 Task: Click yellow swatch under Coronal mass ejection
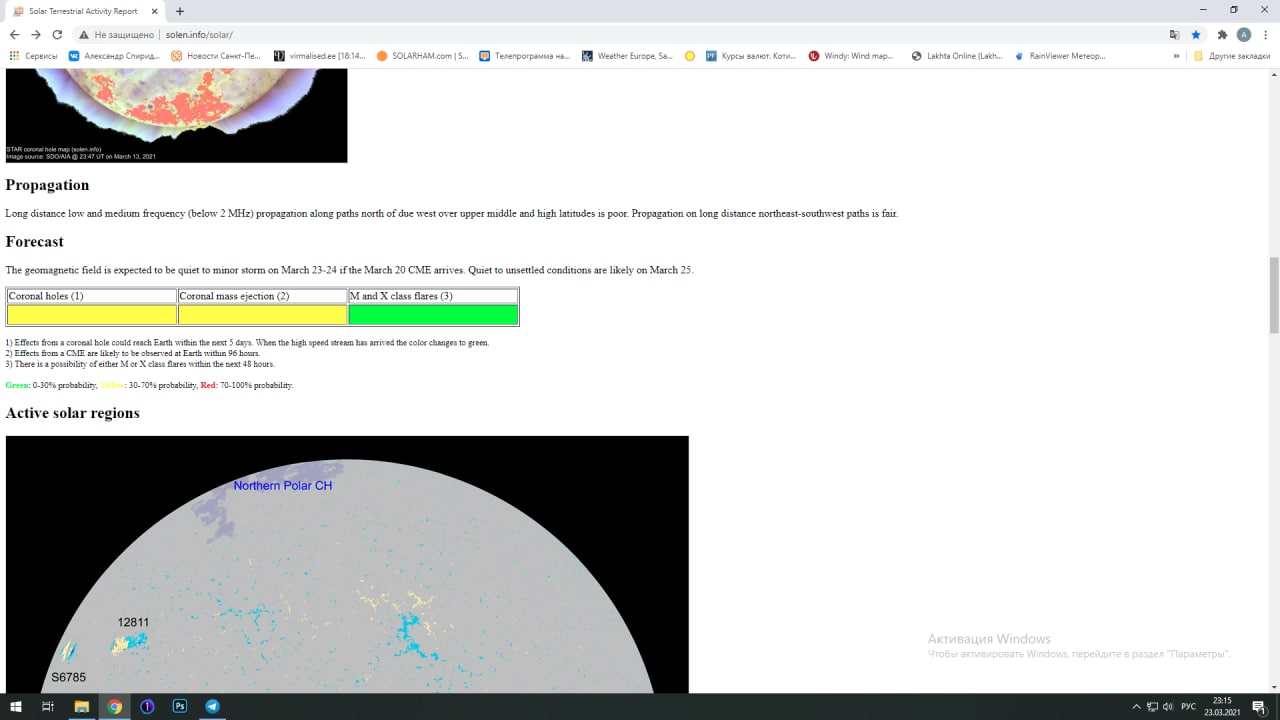[262, 315]
